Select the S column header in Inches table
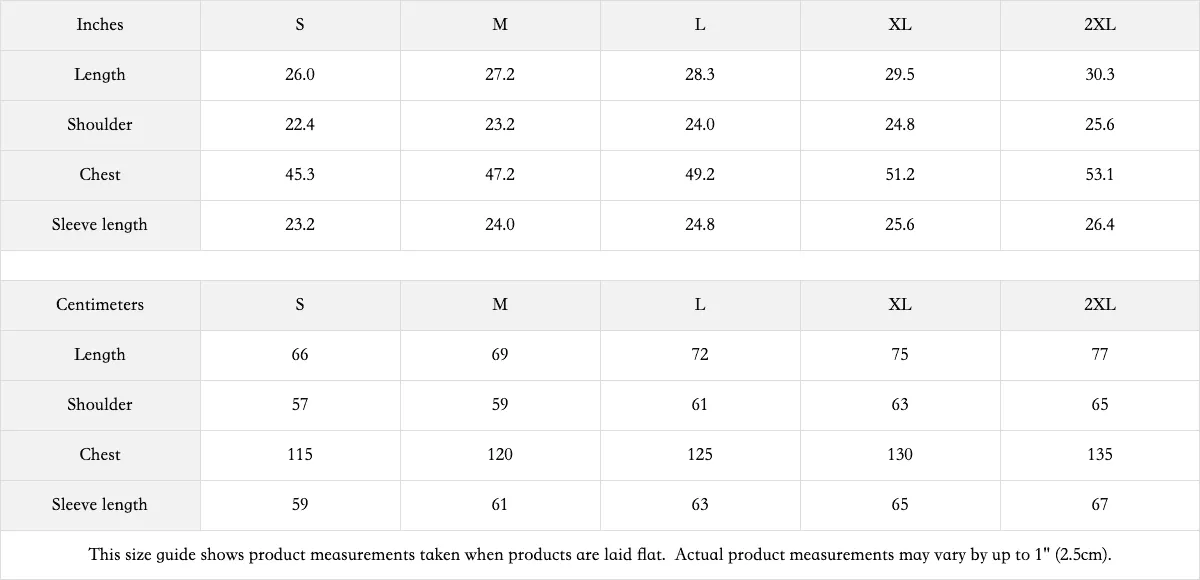Screen dimensions: 1200x580 [x=300, y=25]
